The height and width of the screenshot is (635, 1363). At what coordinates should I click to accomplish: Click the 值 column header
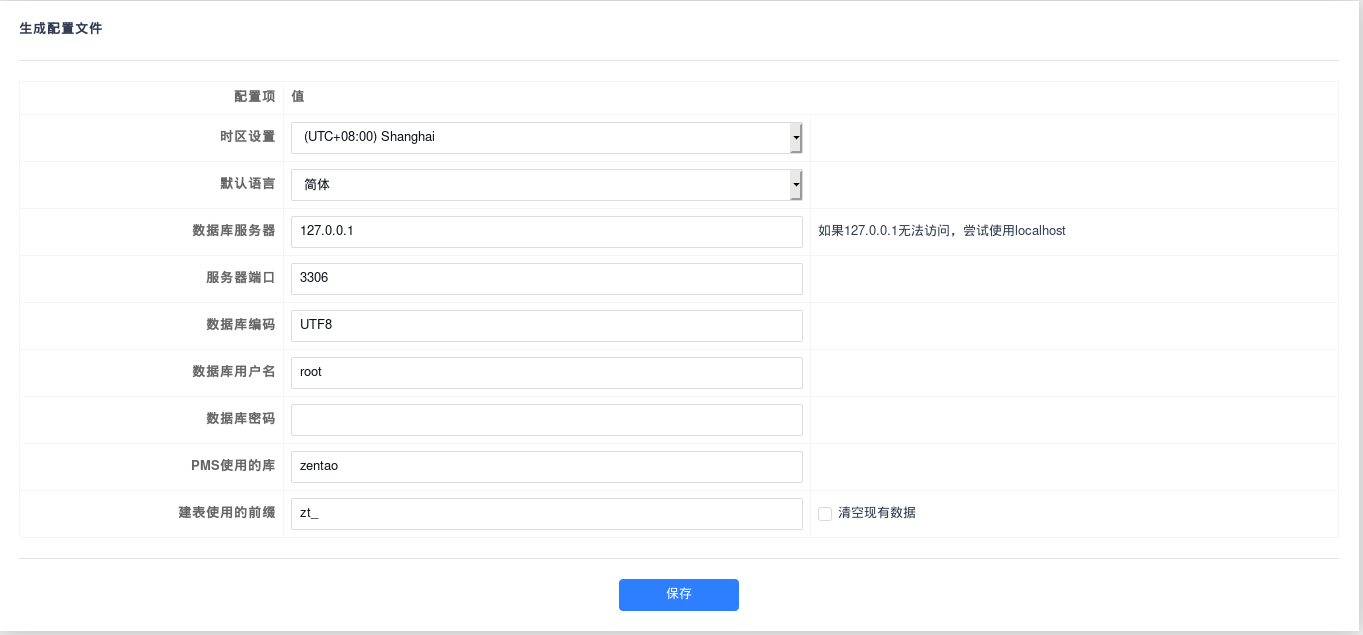(x=298, y=97)
